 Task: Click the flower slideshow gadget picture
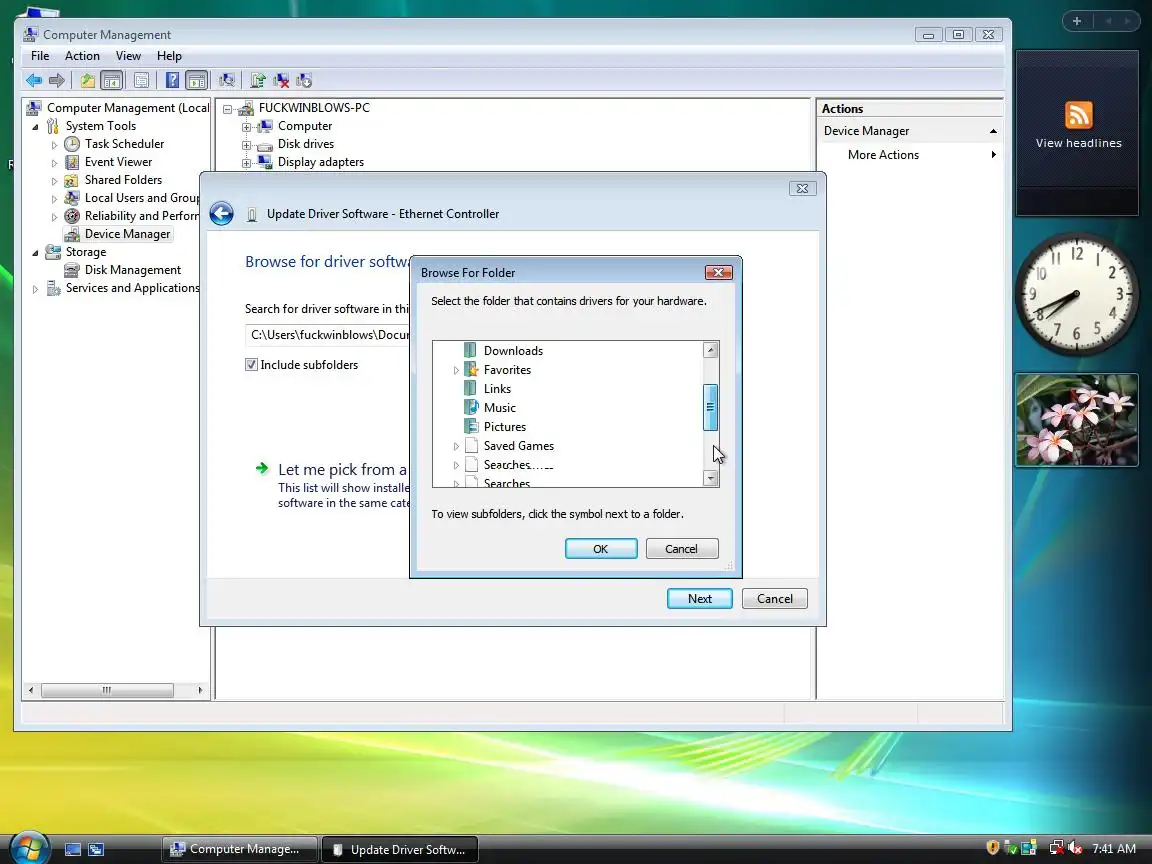tap(1077, 420)
